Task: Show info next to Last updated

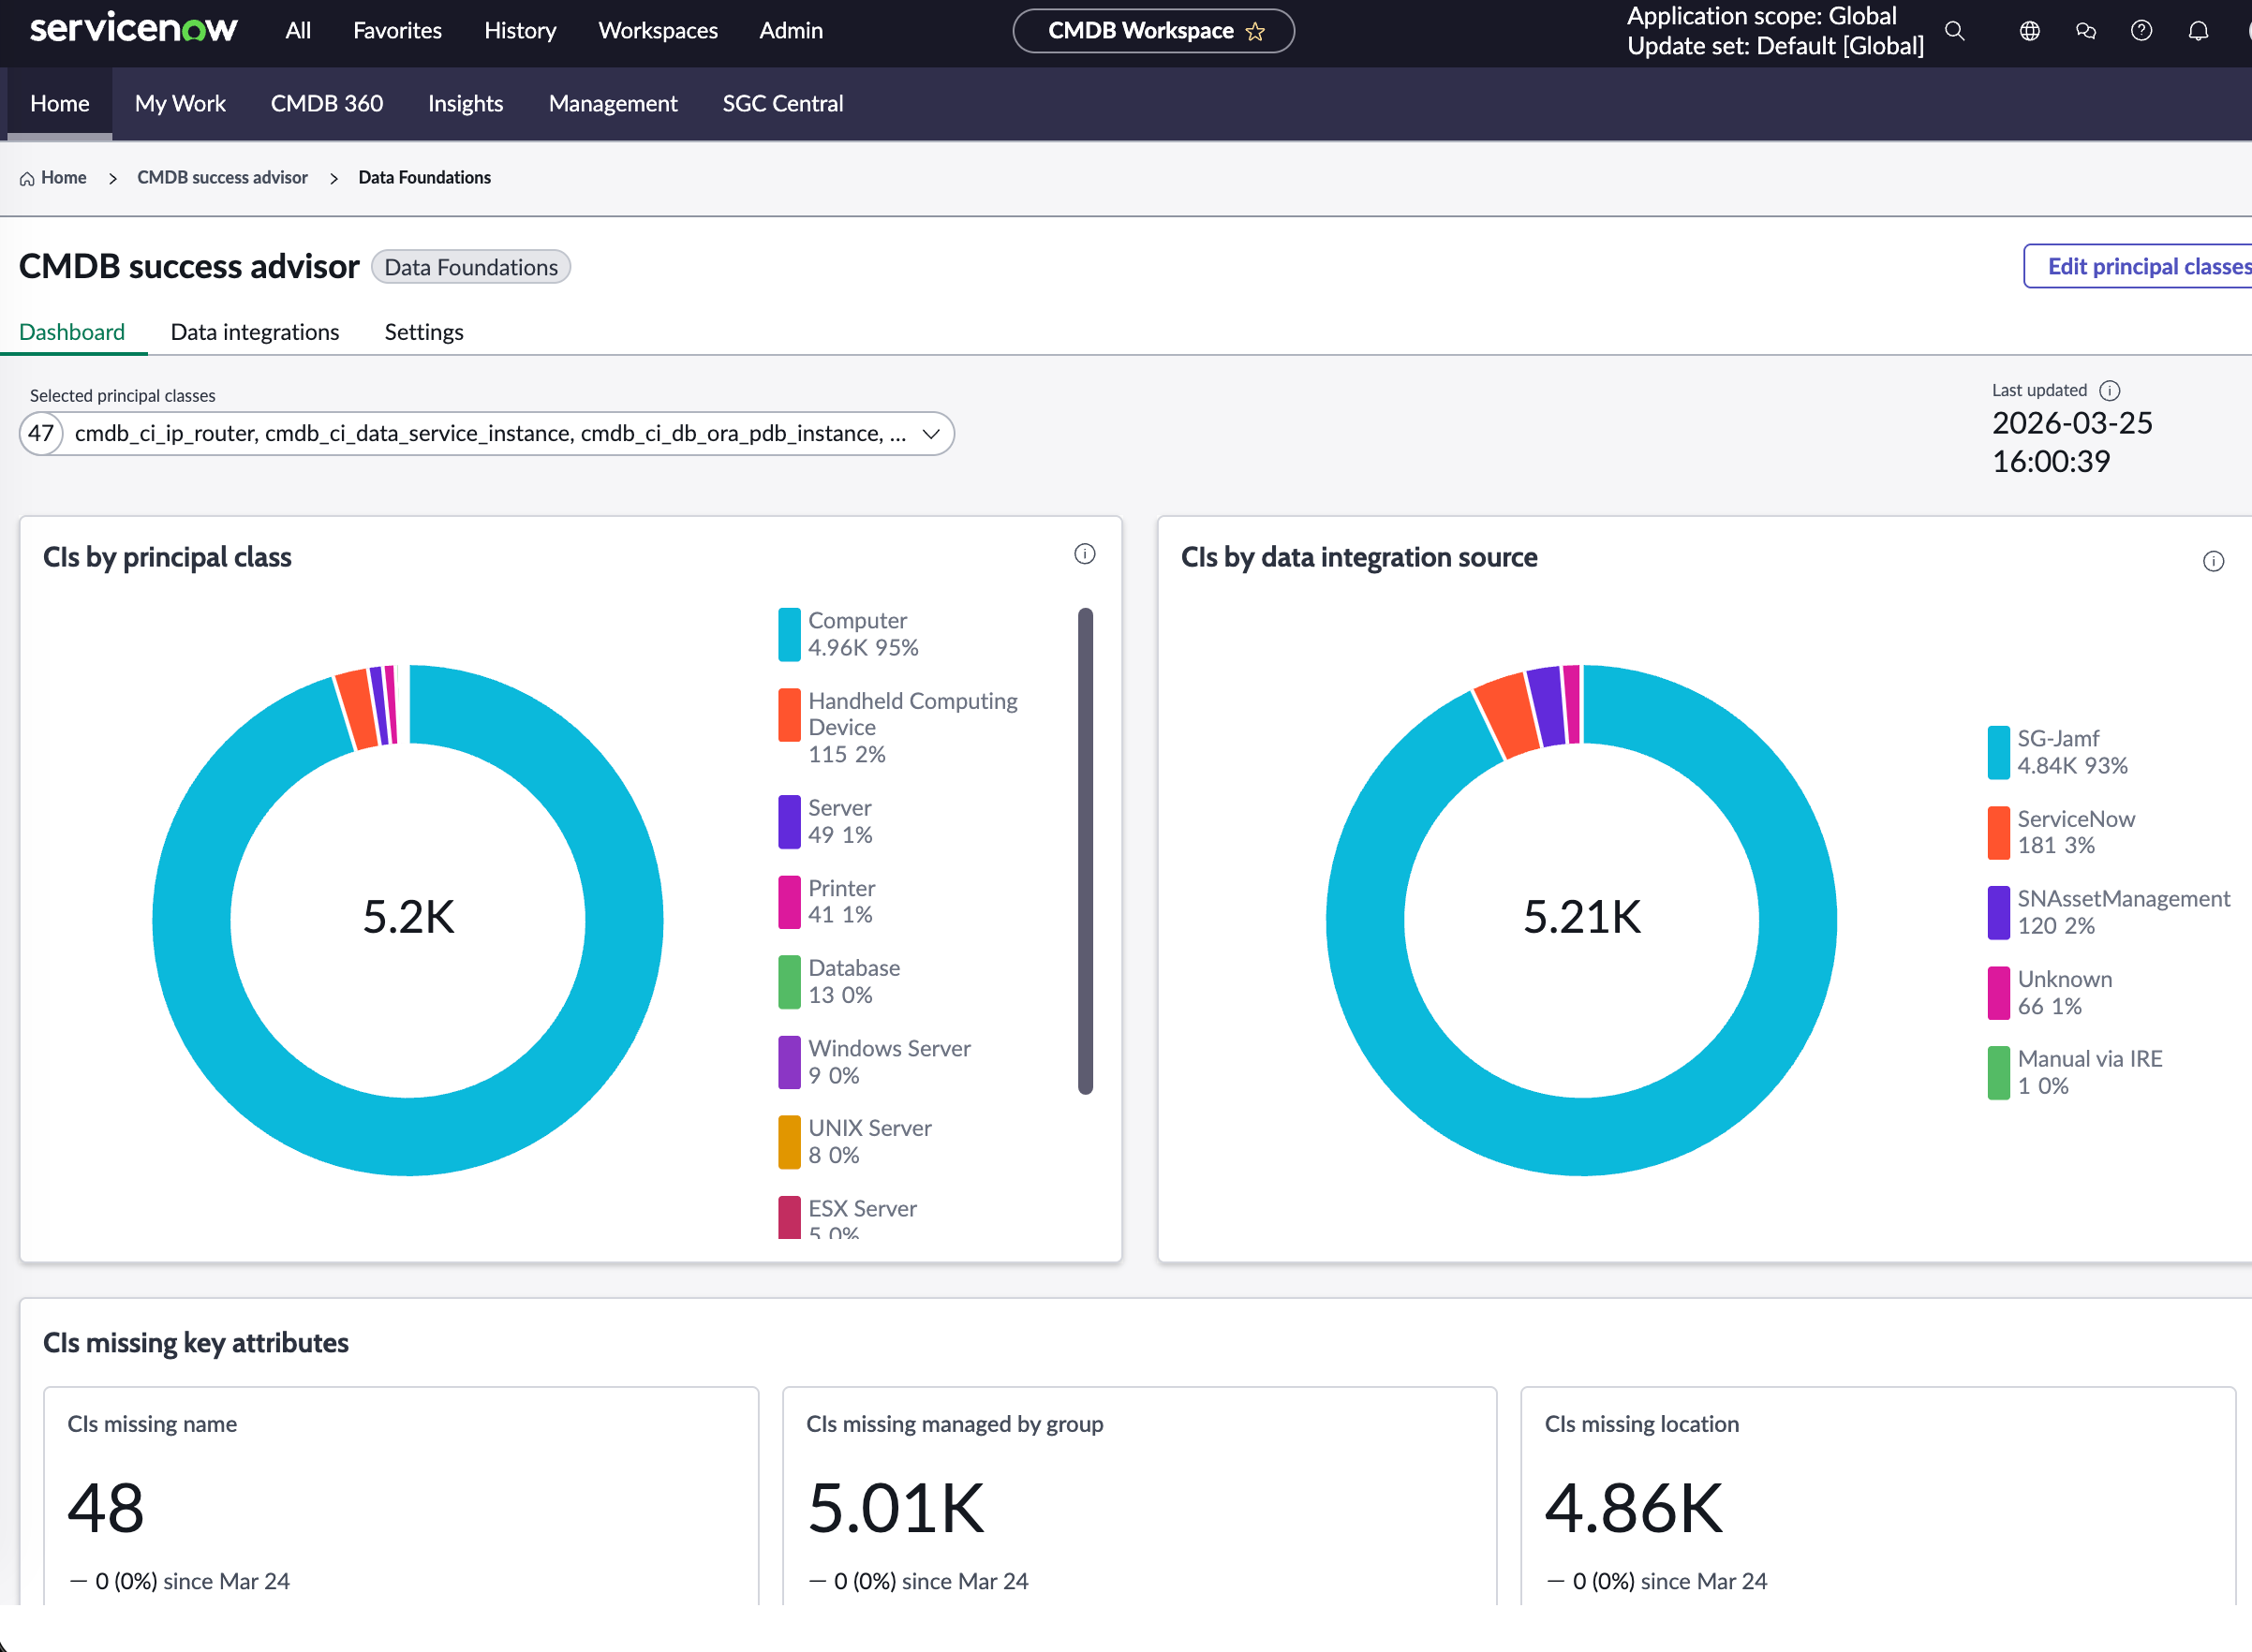Action: coord(2109,390)
